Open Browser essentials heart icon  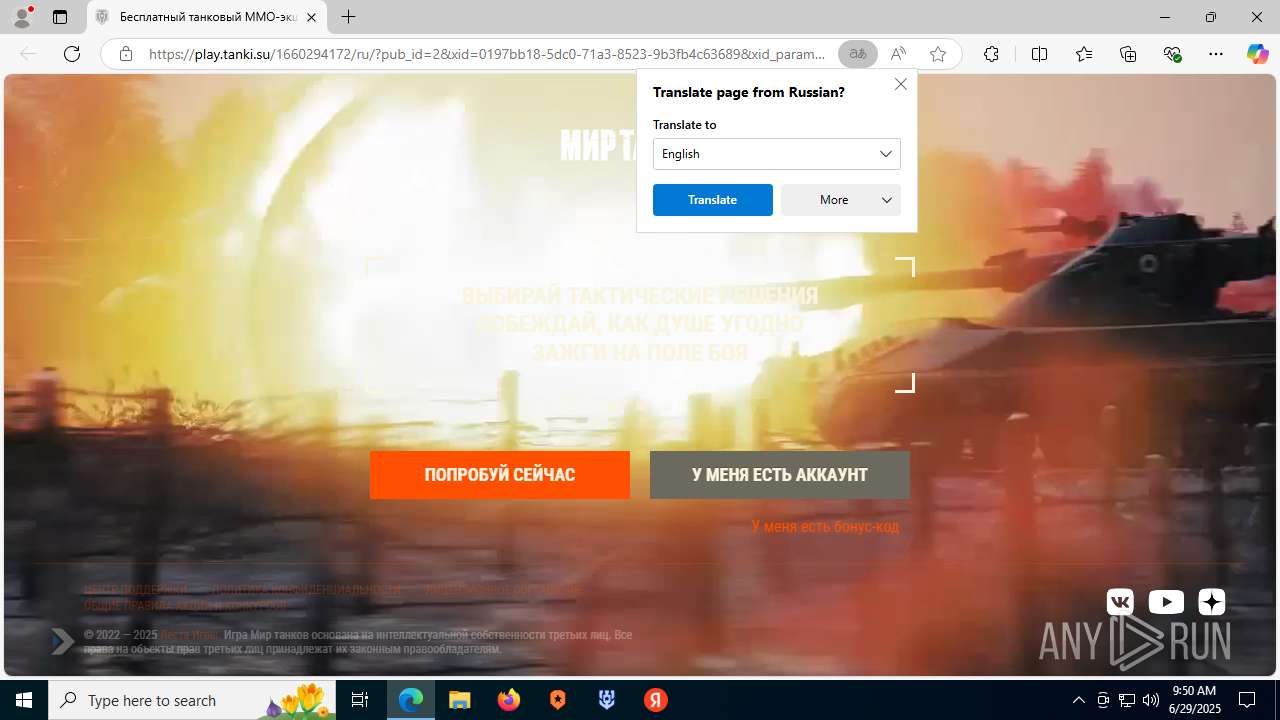pyautogui.click(x=1173, y=54)
